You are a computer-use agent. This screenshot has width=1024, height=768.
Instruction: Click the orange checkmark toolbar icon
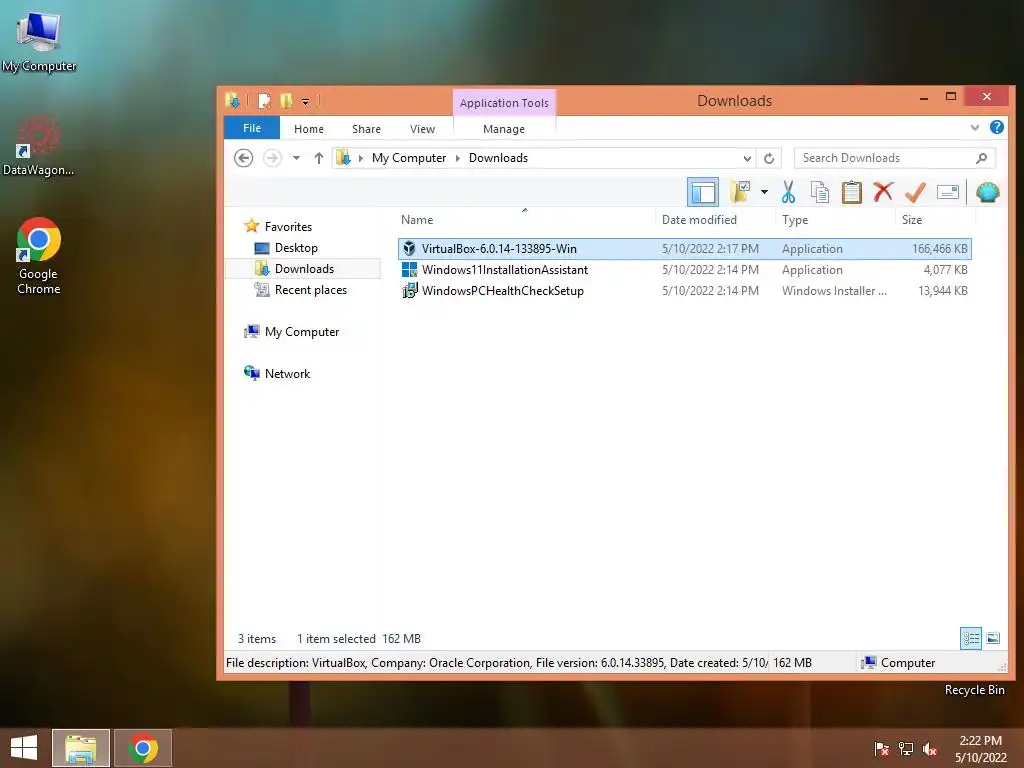915,192
